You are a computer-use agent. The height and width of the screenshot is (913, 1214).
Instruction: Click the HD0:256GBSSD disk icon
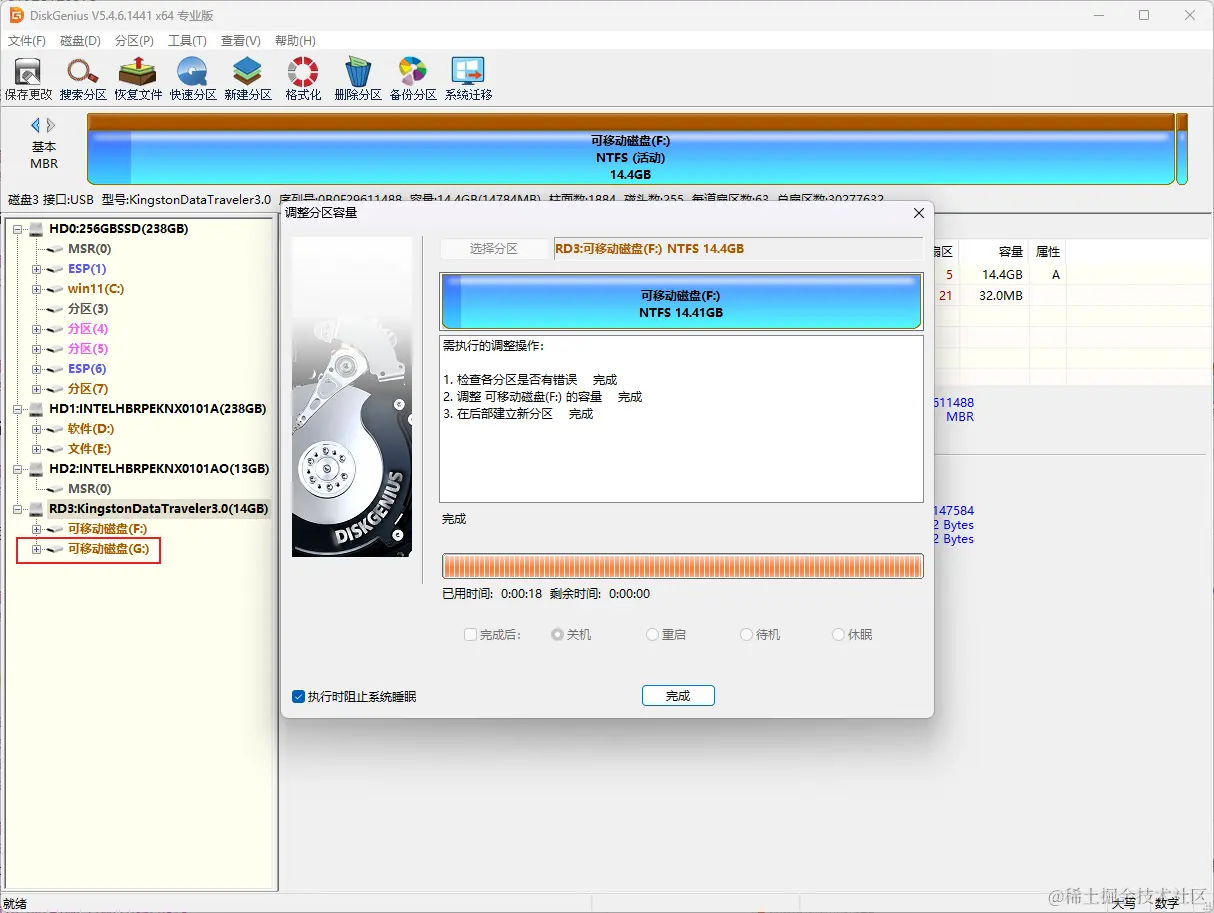tap(36, 229)
